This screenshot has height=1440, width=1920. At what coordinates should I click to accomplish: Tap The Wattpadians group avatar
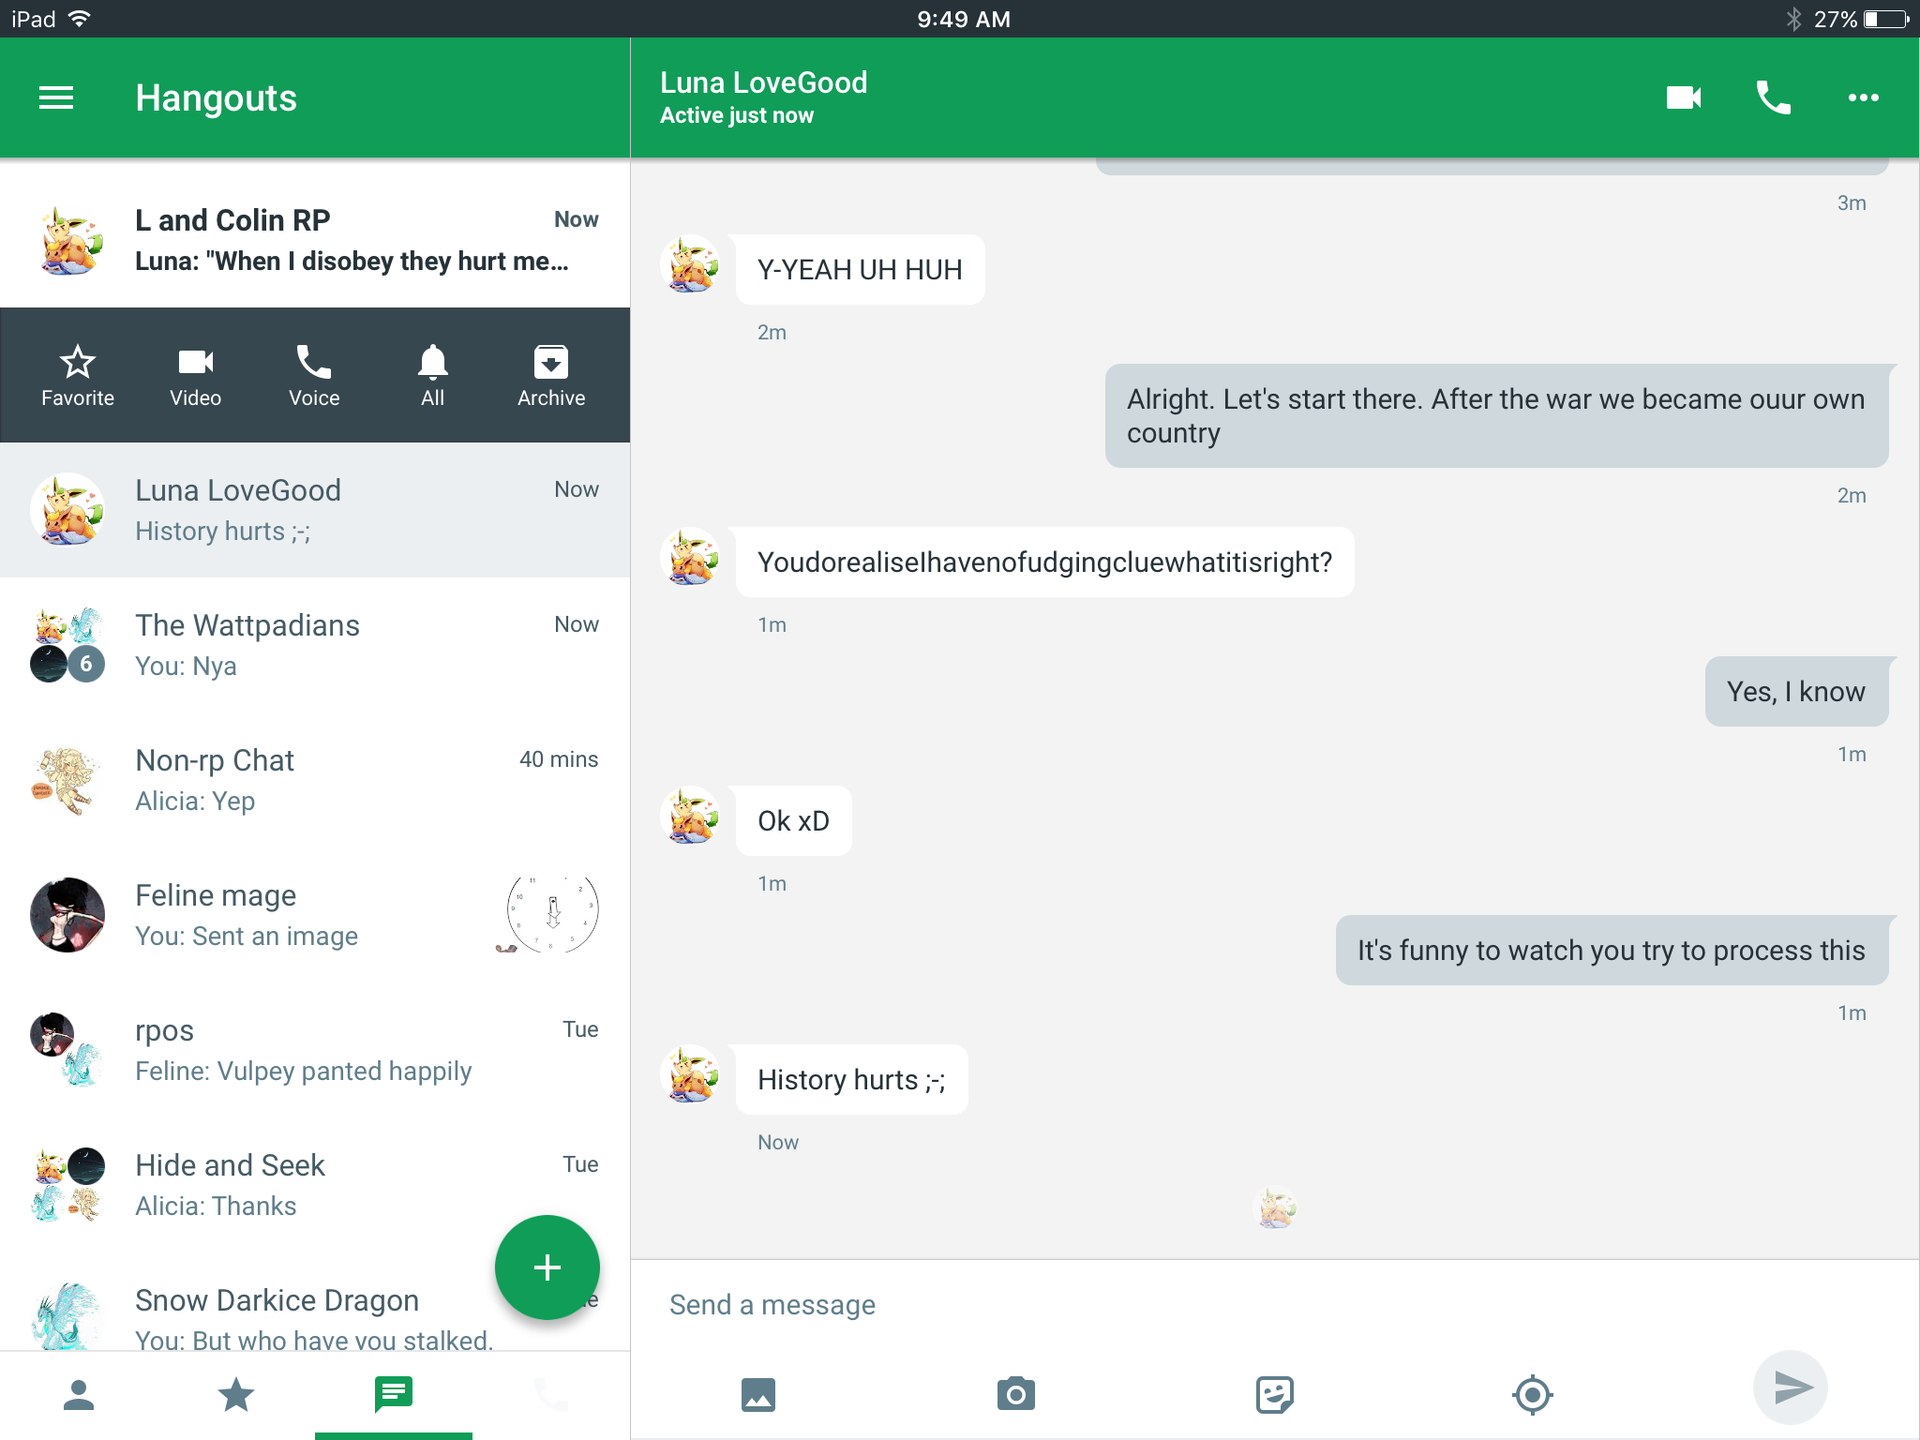pos(68,645)
